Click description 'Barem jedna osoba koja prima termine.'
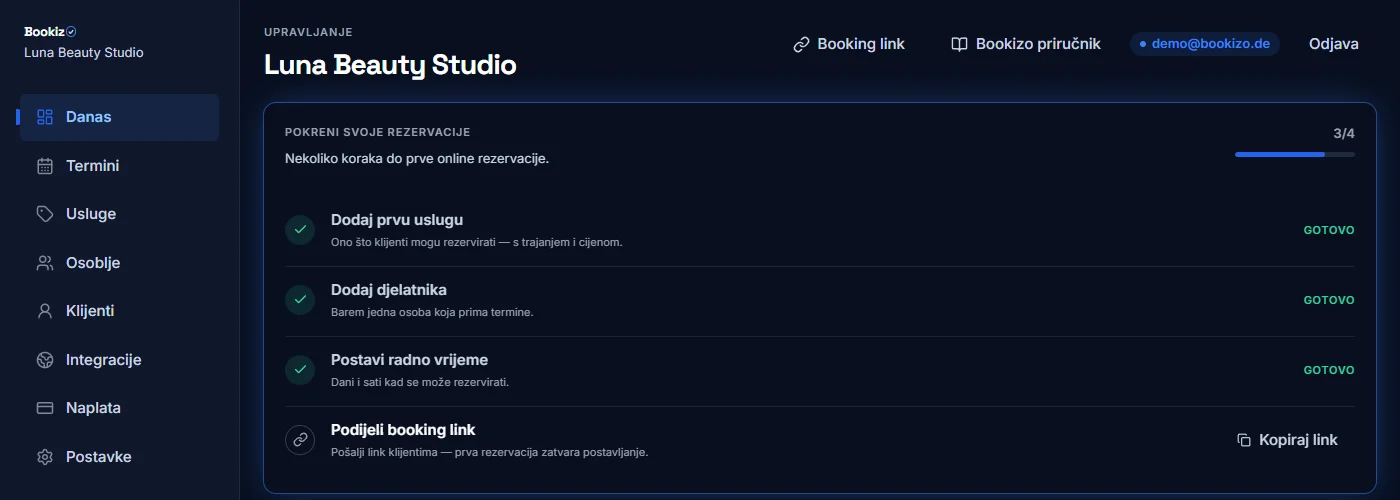The width and height of the screenshot is (1400, 500). click(x=432, y=312)
